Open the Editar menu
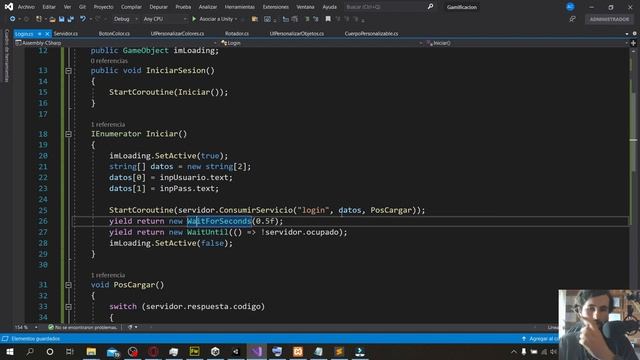Screen dimensions: 640x360 [49, 7]
